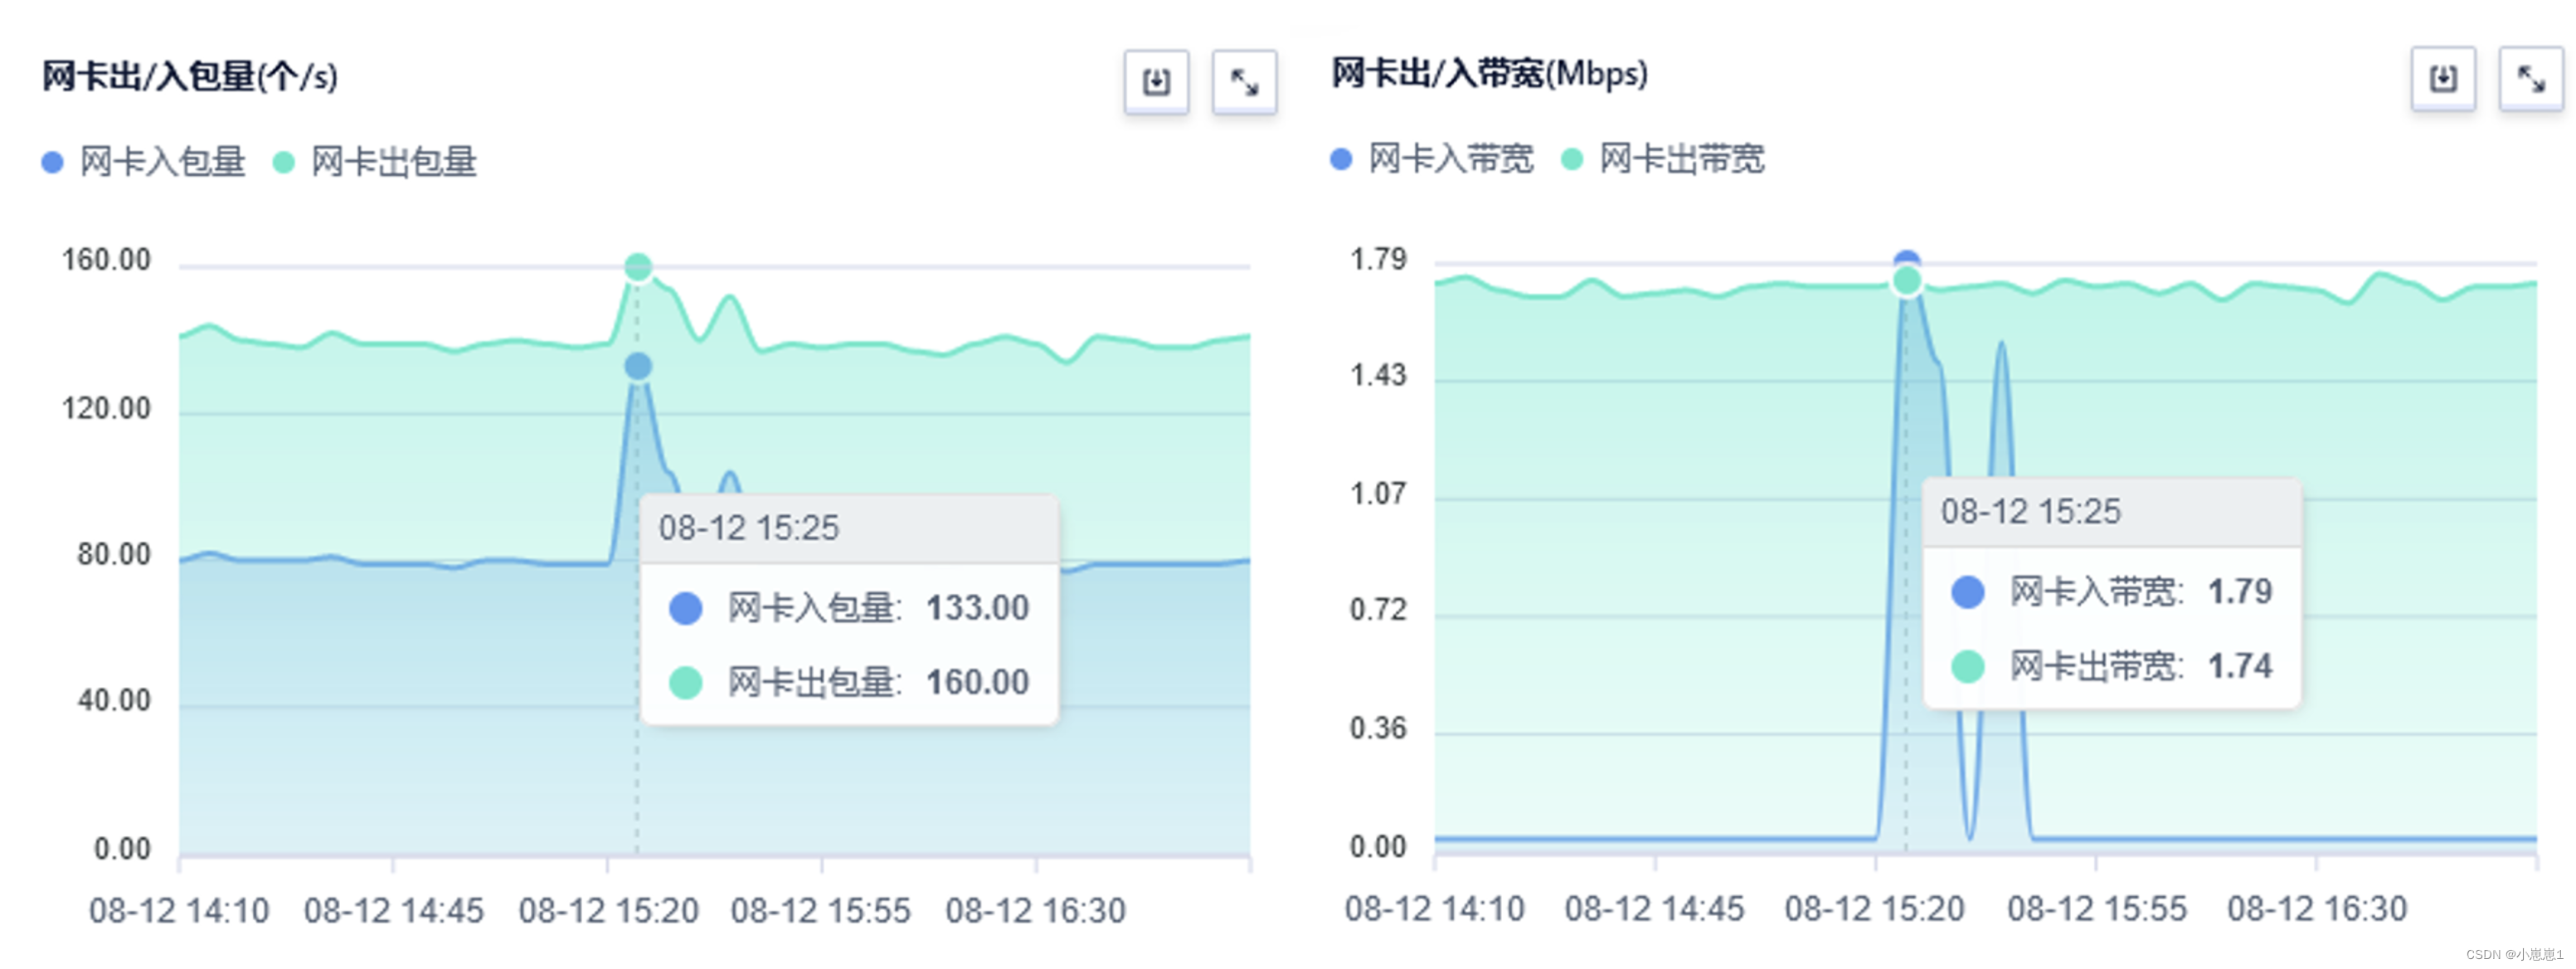
Task: Download the 网卡出/入包量 chart data
Action: [1156, 81]
